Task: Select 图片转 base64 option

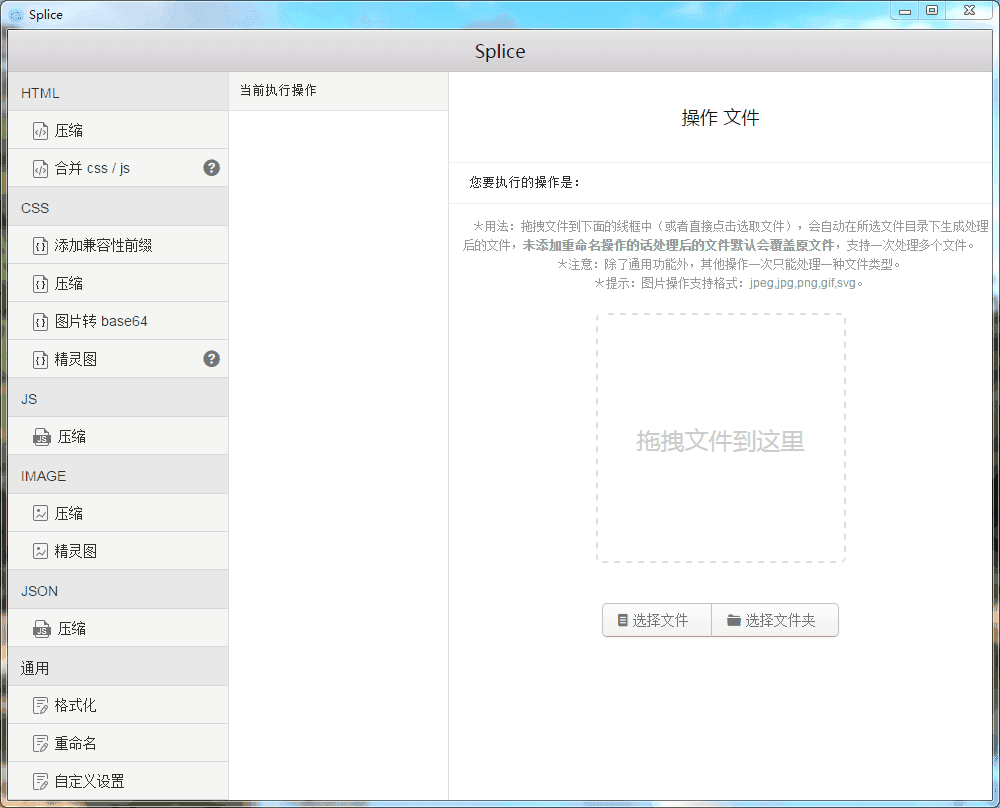Action: (119, 321)
